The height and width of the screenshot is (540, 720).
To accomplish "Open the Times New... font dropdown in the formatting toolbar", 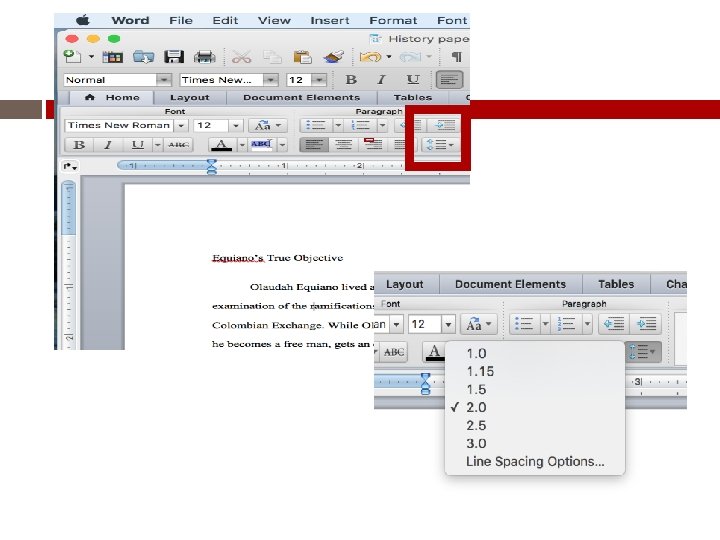I will [271, 80].
